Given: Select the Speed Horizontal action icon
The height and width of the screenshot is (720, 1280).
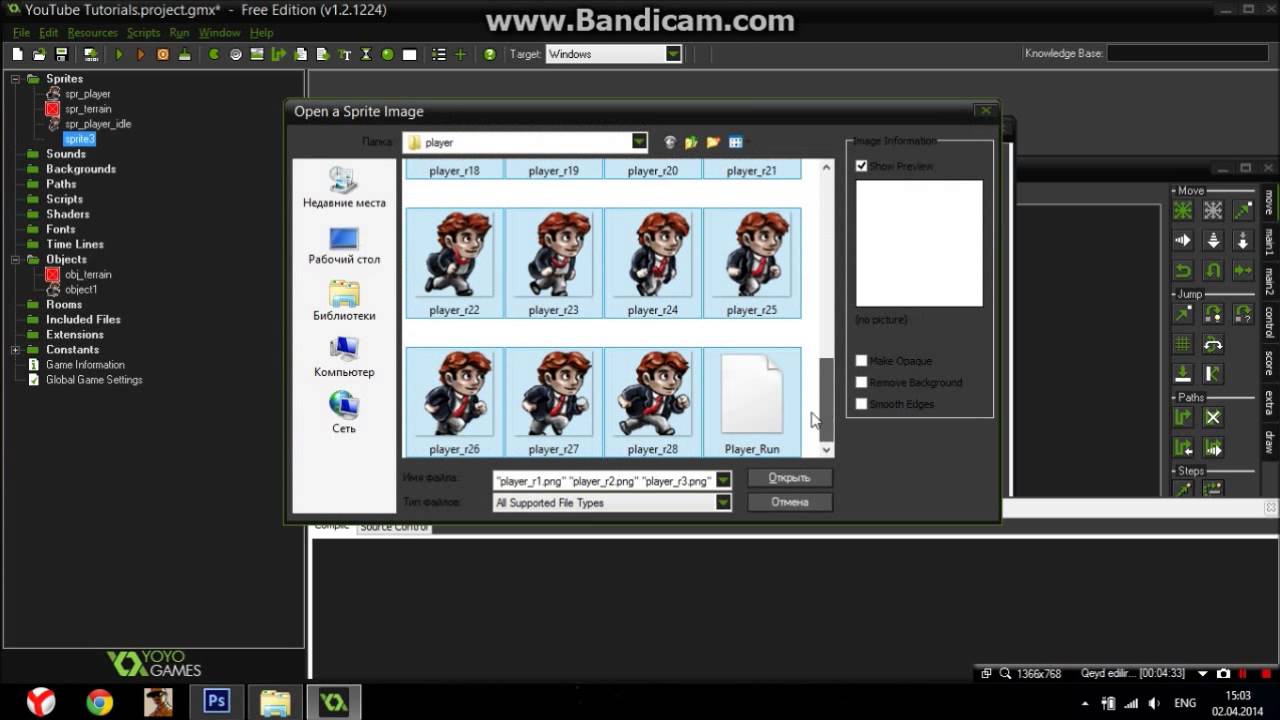Looking at the screenshot, I should click(x=1183, y=240).
